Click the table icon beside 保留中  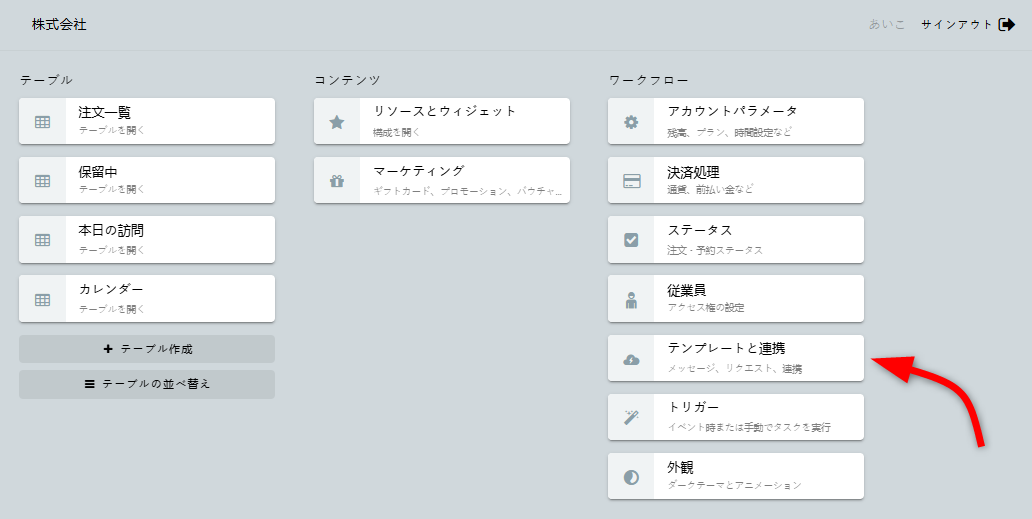click(42, 181)
